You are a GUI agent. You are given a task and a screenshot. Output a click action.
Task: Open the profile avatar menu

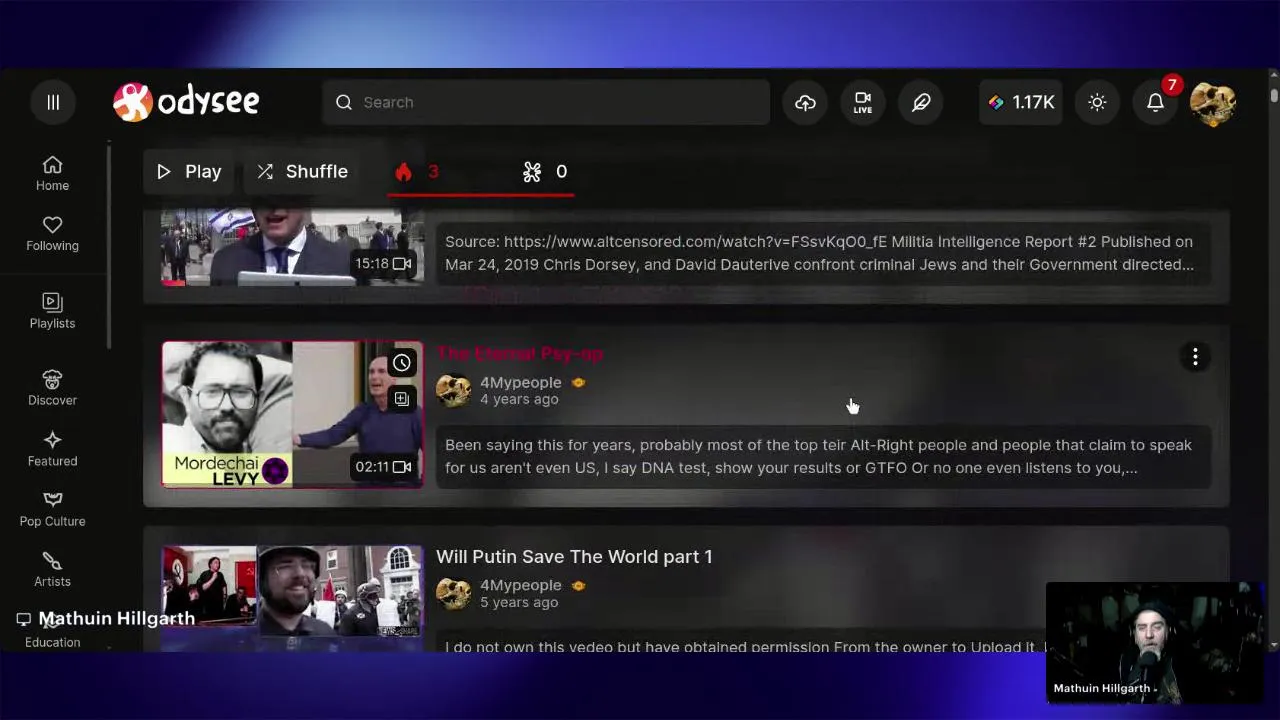tap(1212, 103)
